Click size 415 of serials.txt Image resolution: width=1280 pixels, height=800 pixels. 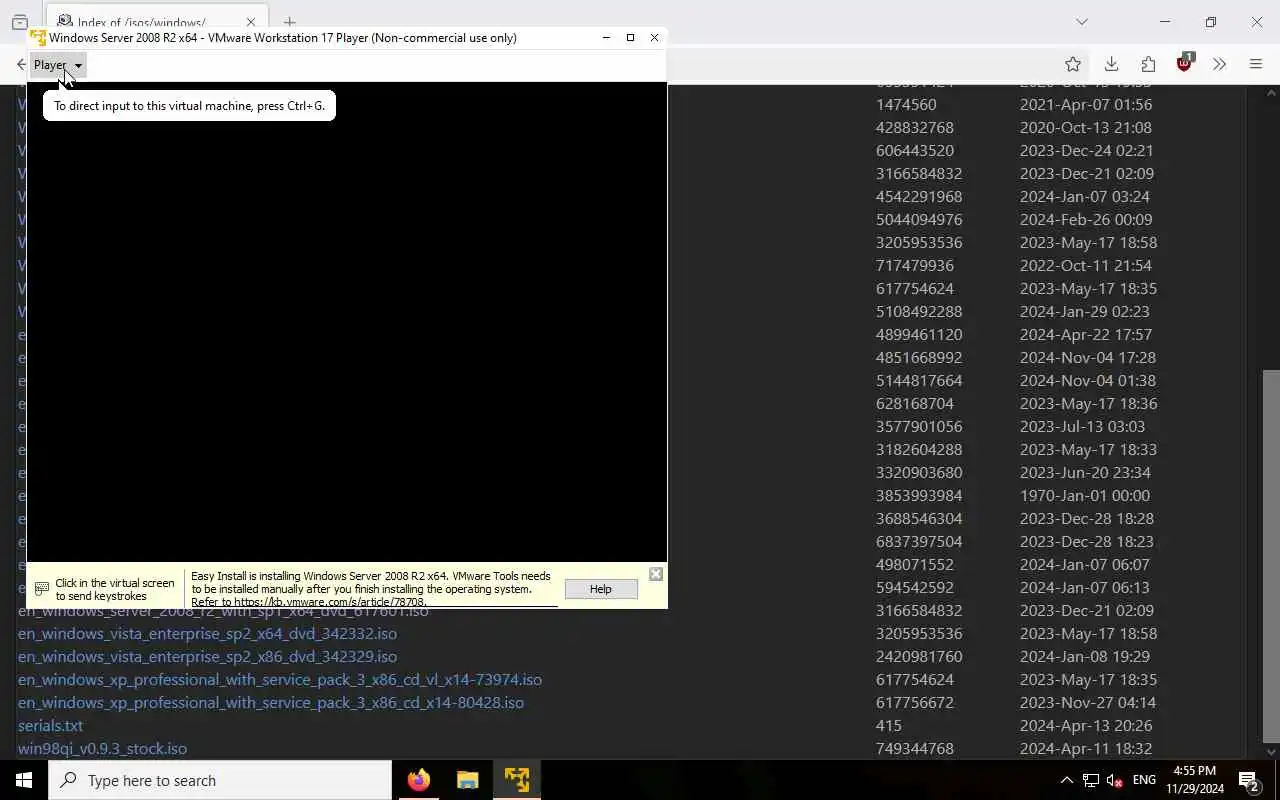point(889,725)
